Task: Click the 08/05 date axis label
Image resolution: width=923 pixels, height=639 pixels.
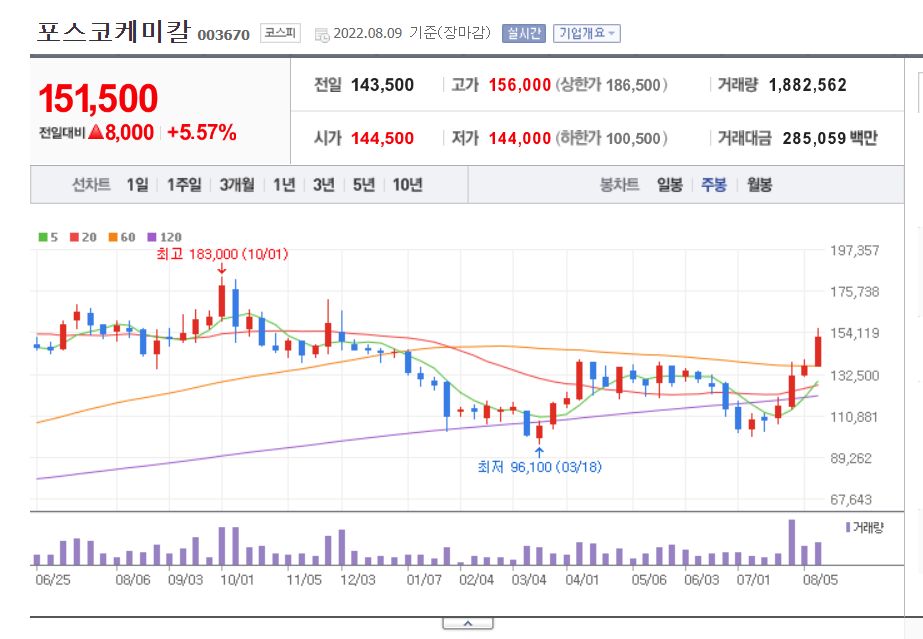Action: pyautogui.click(x=821, y=580)
